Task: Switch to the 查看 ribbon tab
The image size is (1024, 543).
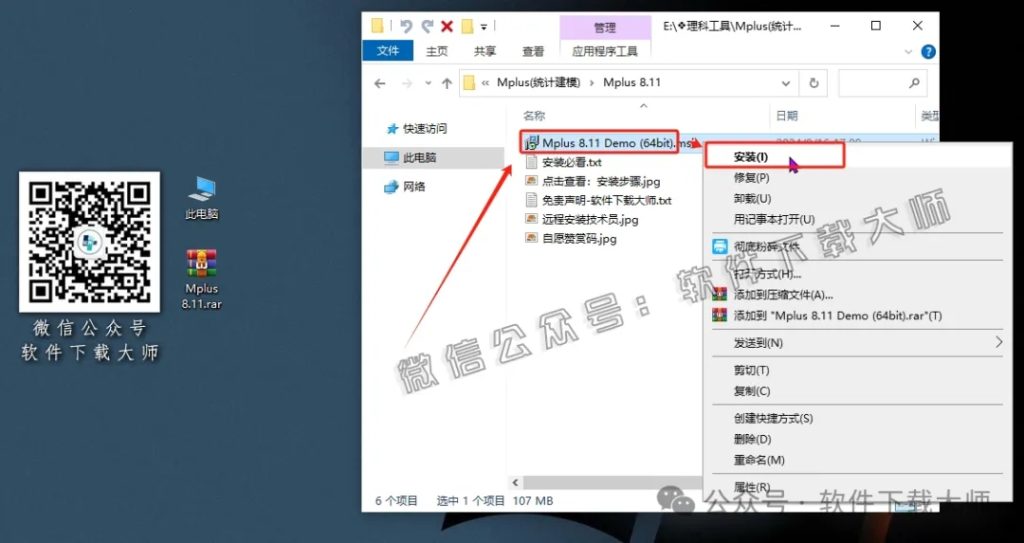Action: click(x=533, y=51)
